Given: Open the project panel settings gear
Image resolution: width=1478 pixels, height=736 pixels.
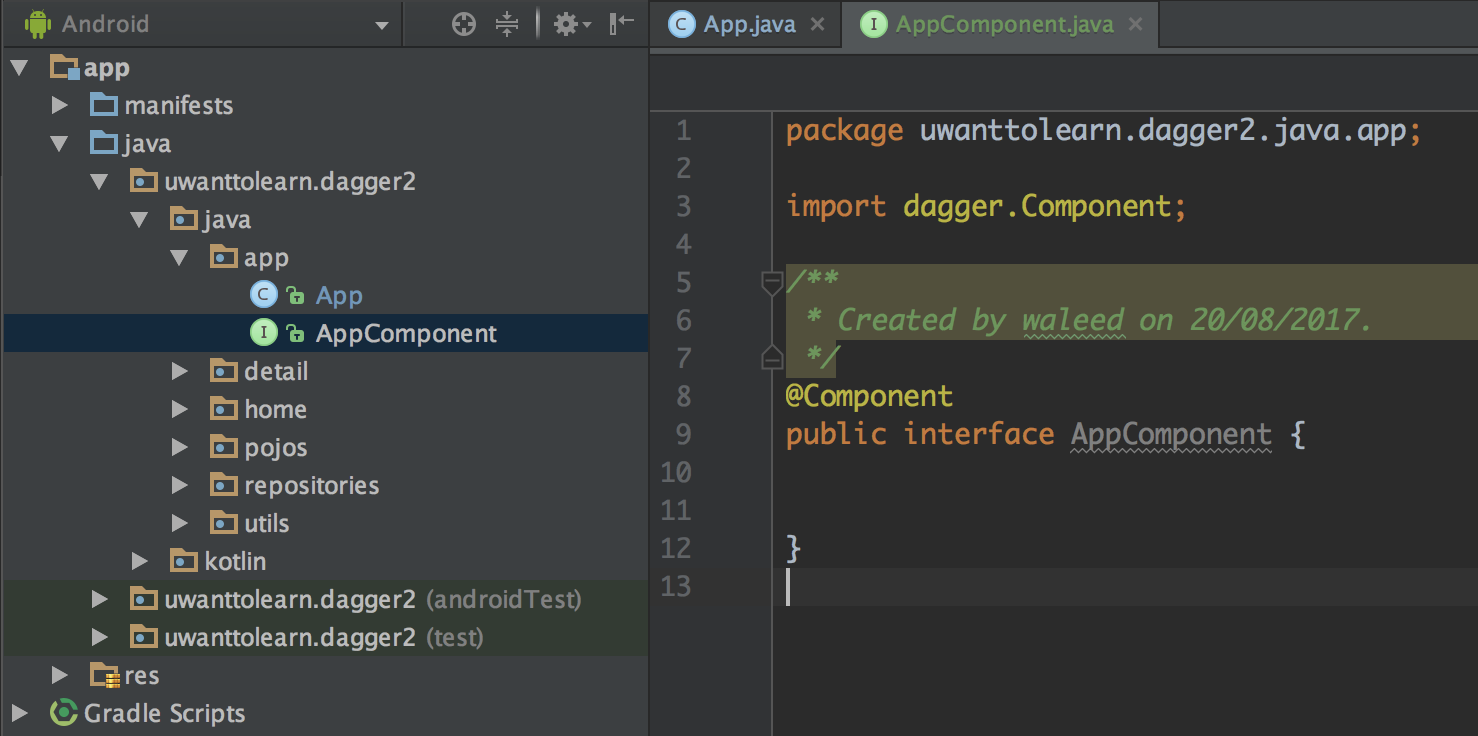Looking at the screenshot, I should click(567, 25).
